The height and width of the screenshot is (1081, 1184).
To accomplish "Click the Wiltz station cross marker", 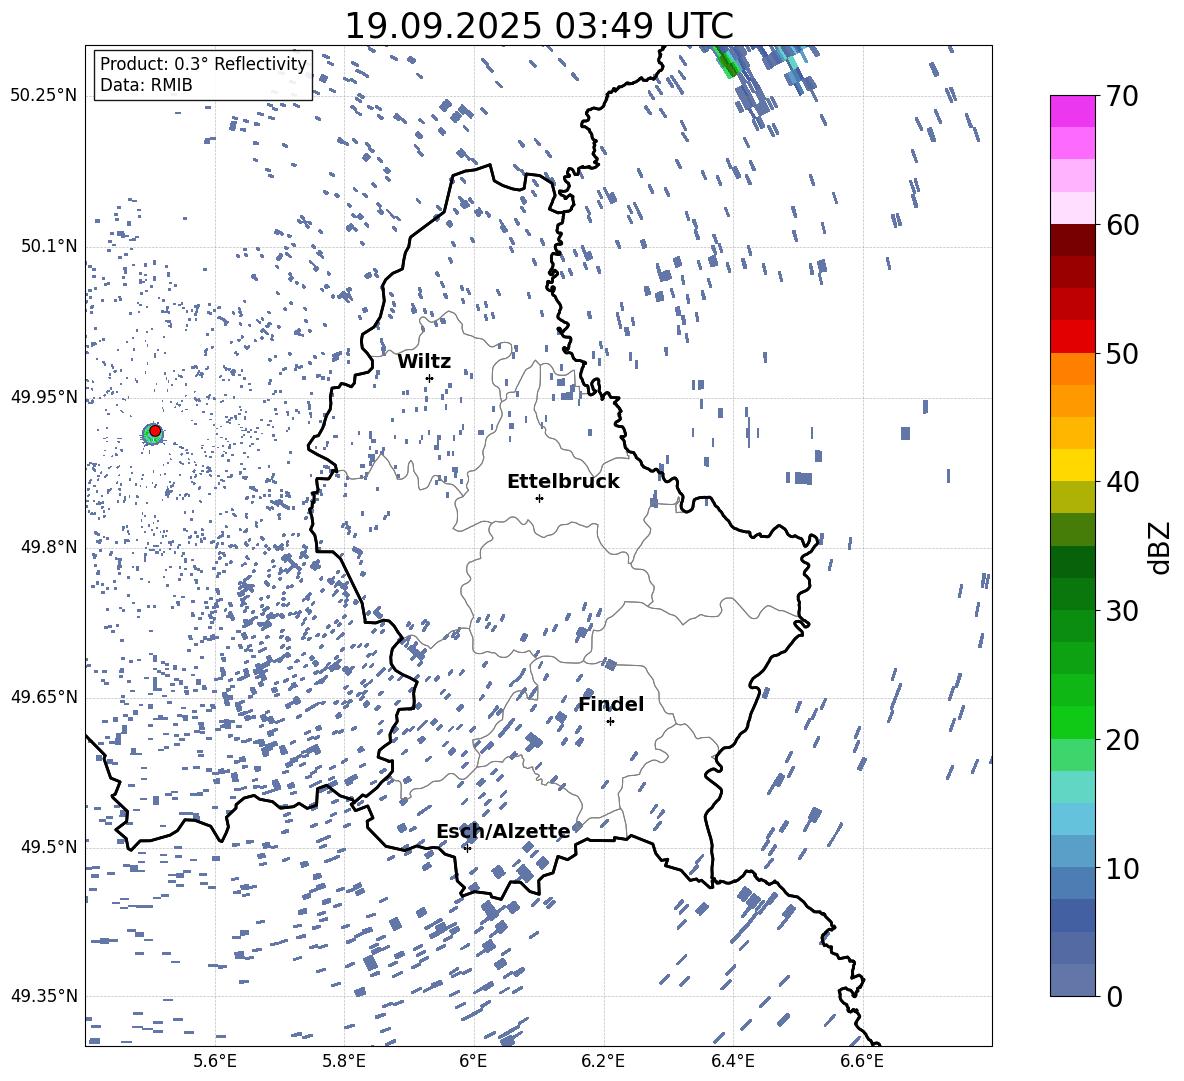I will coord(430,378).
